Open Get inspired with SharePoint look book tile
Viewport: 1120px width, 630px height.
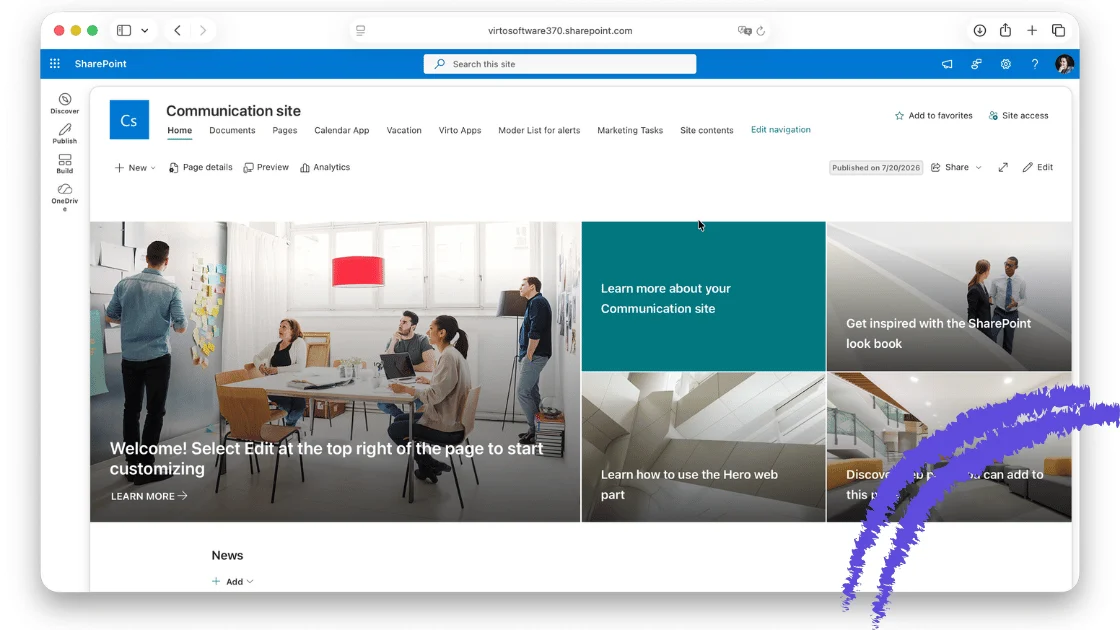pyautogui.click(x=949, y=296)
